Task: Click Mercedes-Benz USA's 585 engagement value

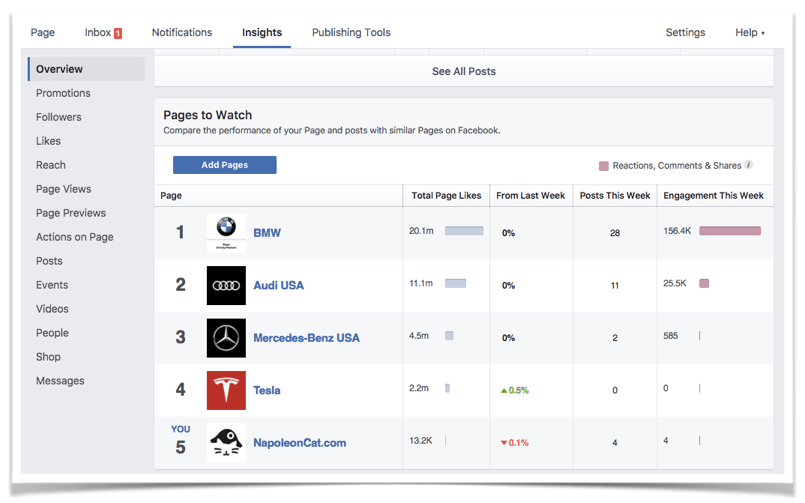Action: coord(670,336)
